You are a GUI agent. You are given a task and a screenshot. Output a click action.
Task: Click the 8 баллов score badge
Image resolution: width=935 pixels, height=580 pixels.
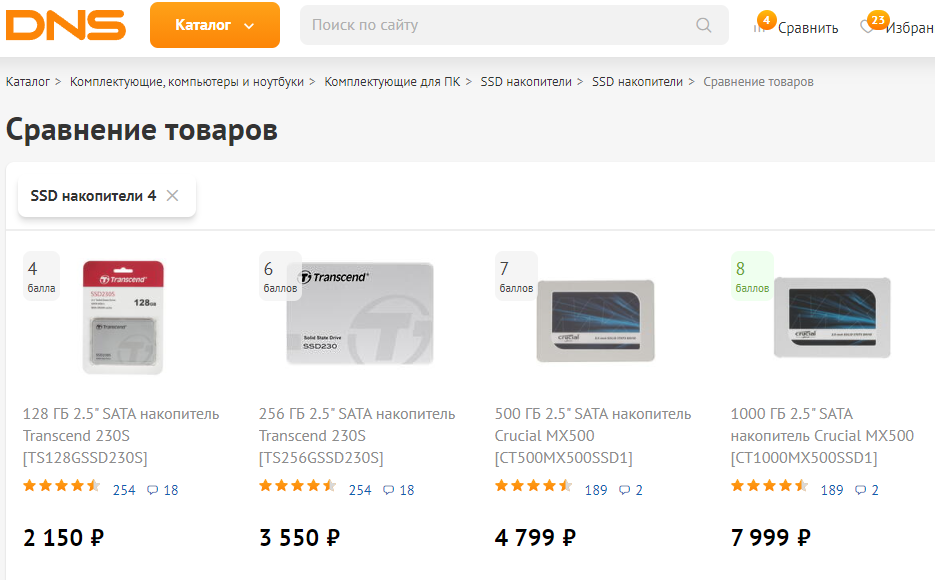pyautogui.click(x=752, y=276)
